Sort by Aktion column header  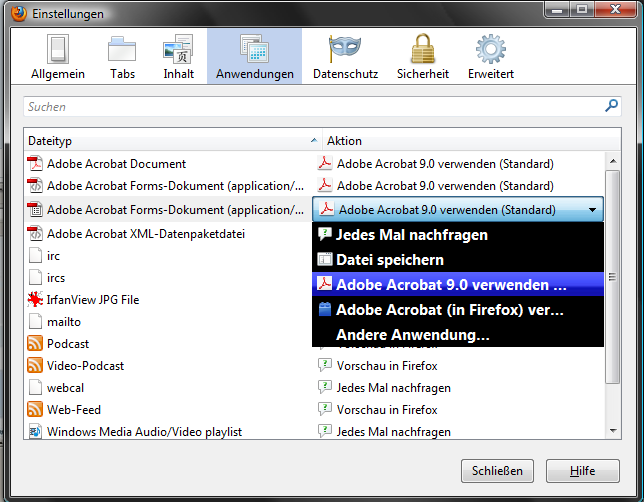(x=472, y=141)
